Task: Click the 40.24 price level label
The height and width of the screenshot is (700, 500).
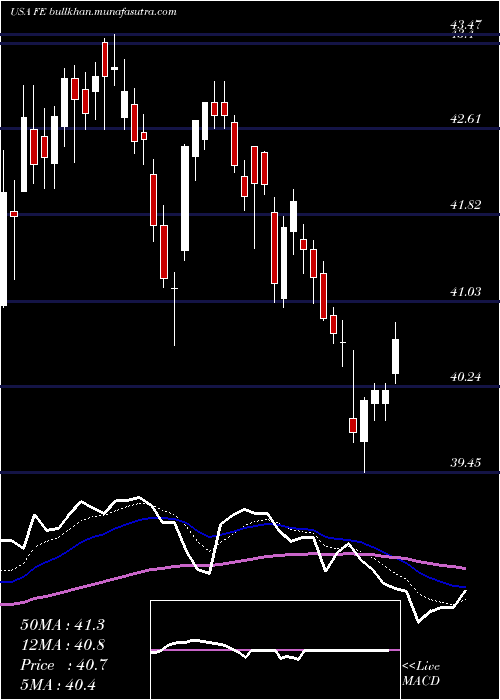Action: [466, 377]
